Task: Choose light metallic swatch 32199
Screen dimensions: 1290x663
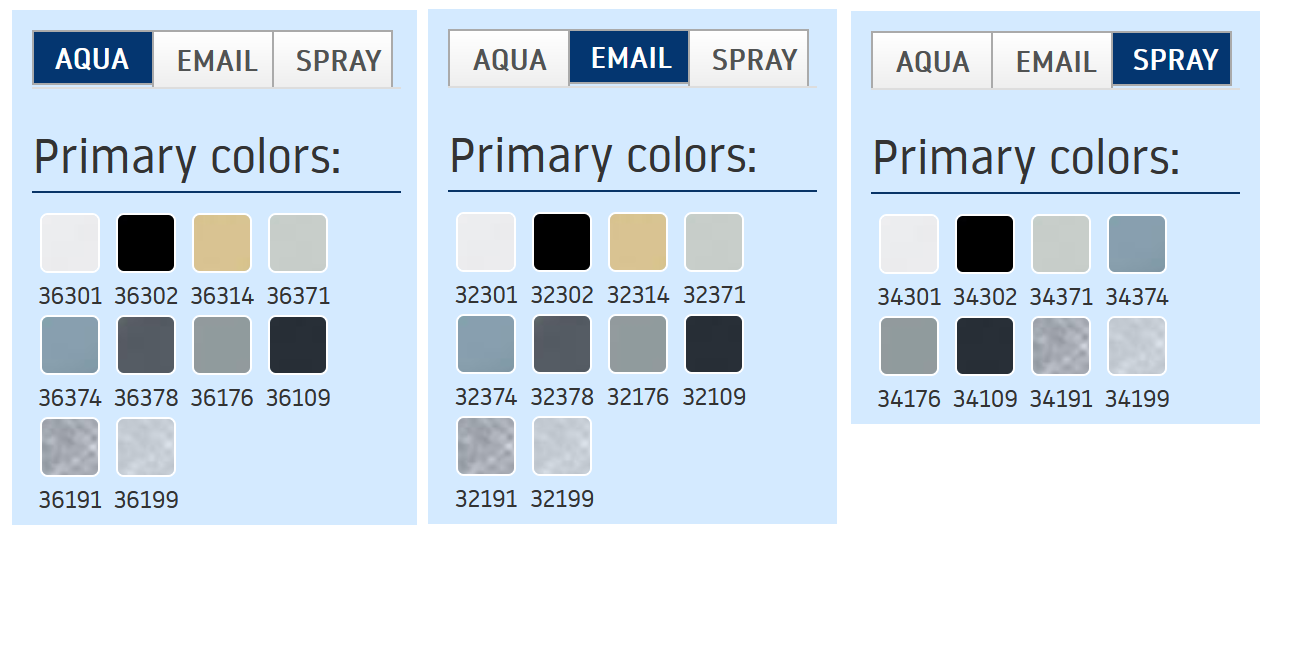Action: coord(562,446)
